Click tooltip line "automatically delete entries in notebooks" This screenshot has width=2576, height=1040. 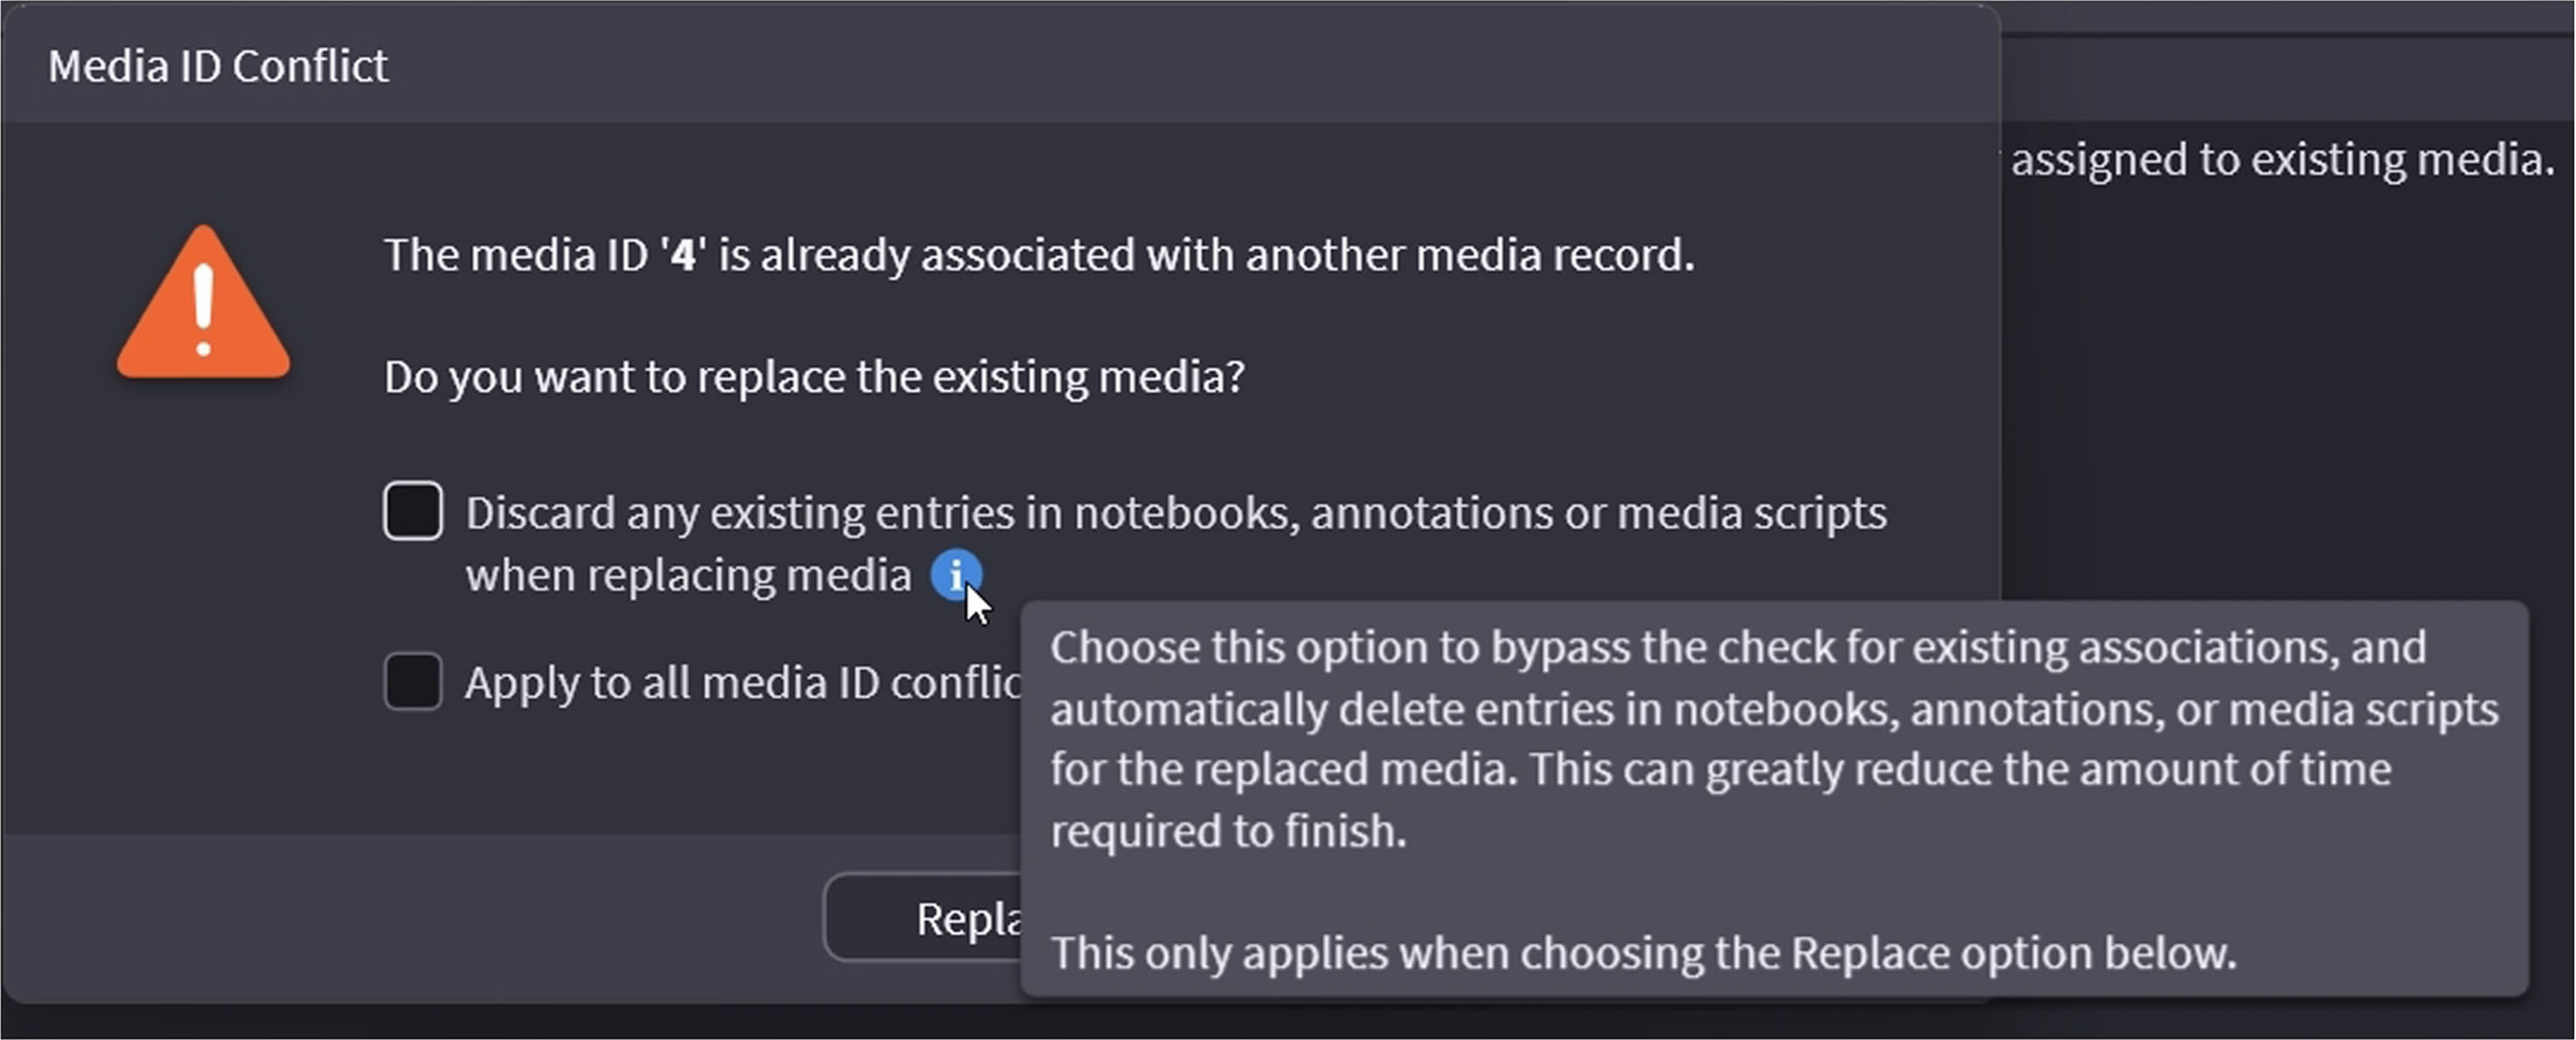tap(1774, 710)
